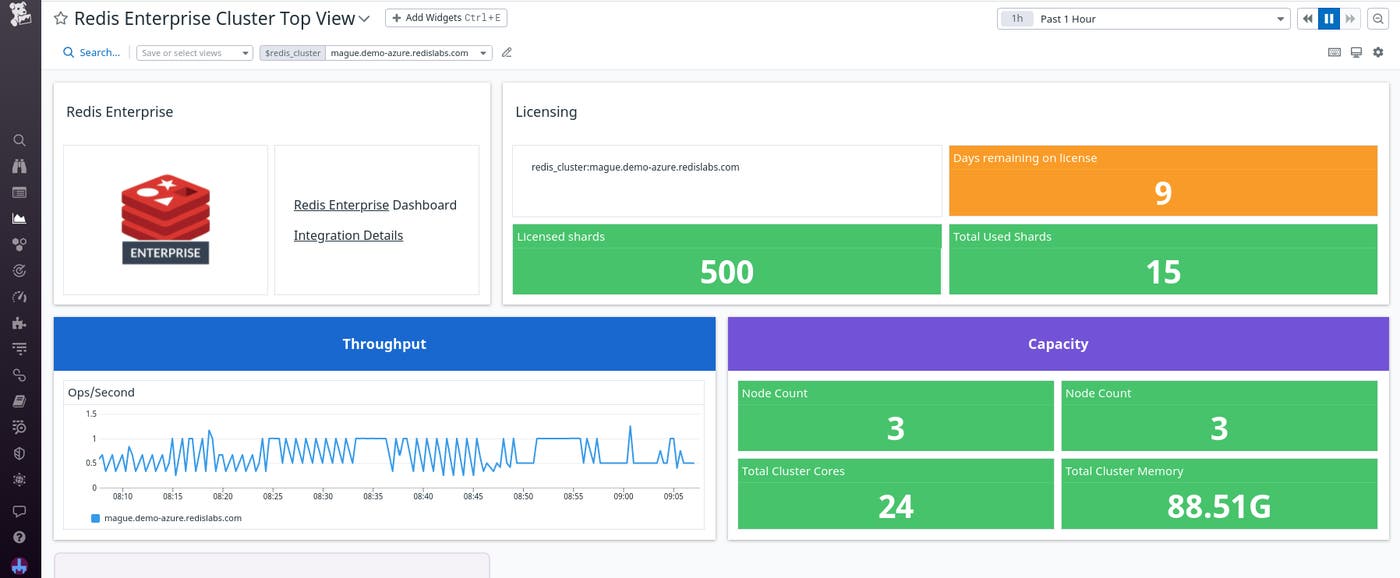
Task: Open Integrations via the puzzle-piece icon
Action: pyautogui.click(x=20, y=322)
